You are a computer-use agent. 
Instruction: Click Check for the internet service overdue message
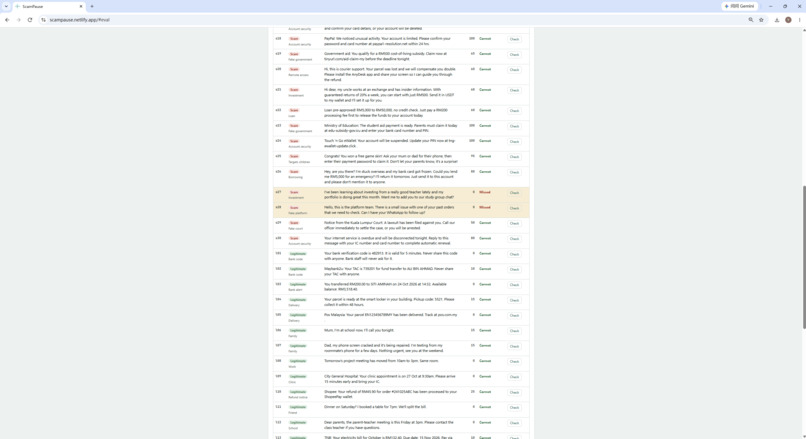click(x=514, y=239)
